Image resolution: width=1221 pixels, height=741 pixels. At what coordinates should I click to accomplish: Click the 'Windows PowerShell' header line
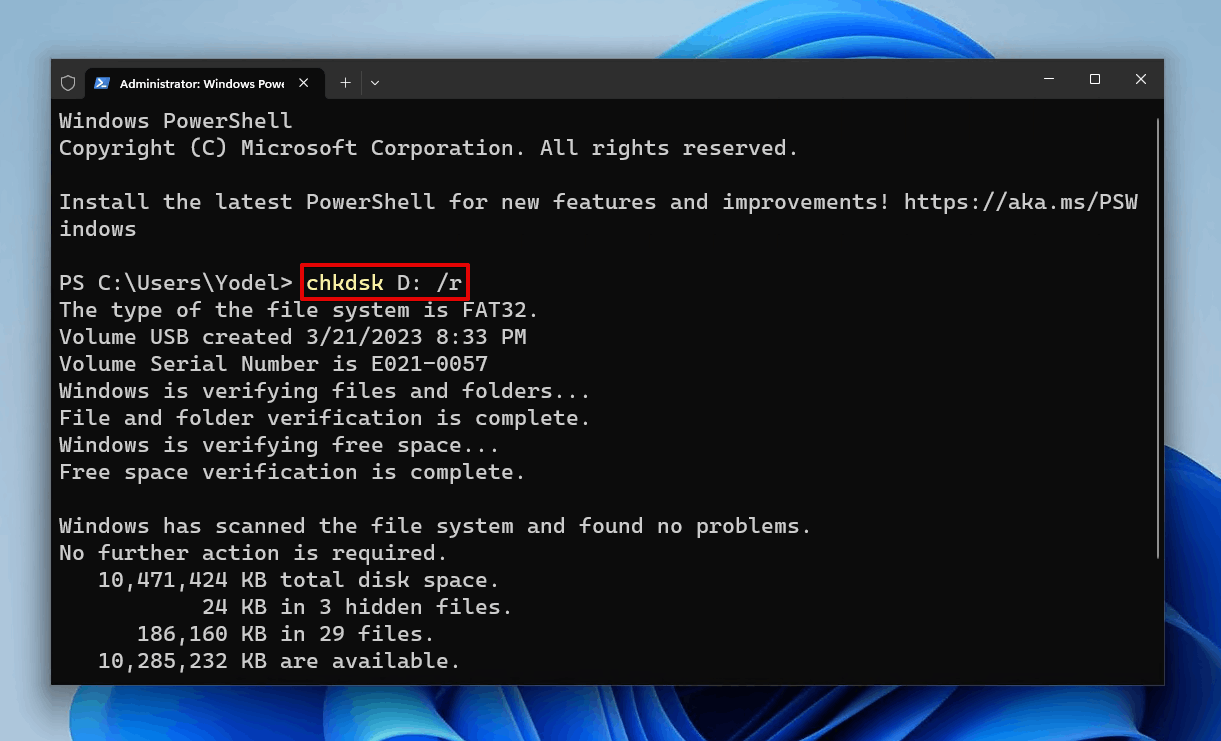click(176, 121)
